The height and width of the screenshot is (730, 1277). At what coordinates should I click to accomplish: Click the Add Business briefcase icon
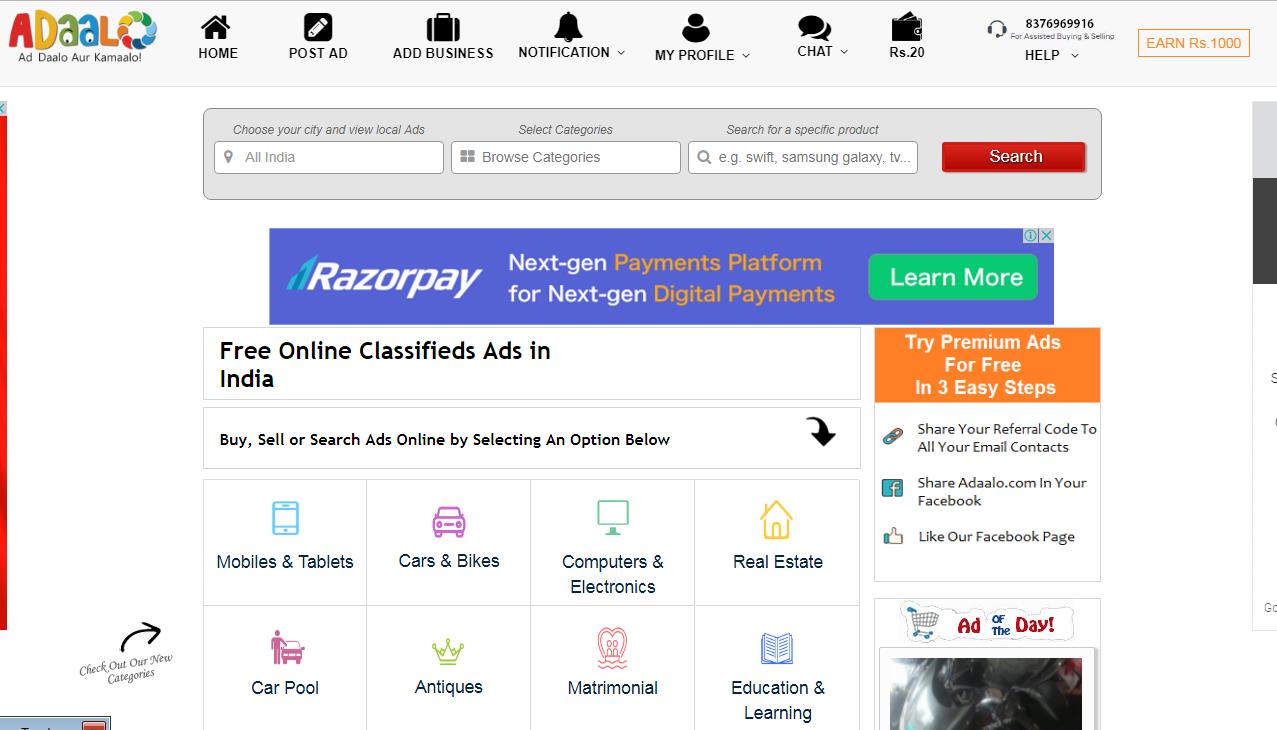click(443, 27)
